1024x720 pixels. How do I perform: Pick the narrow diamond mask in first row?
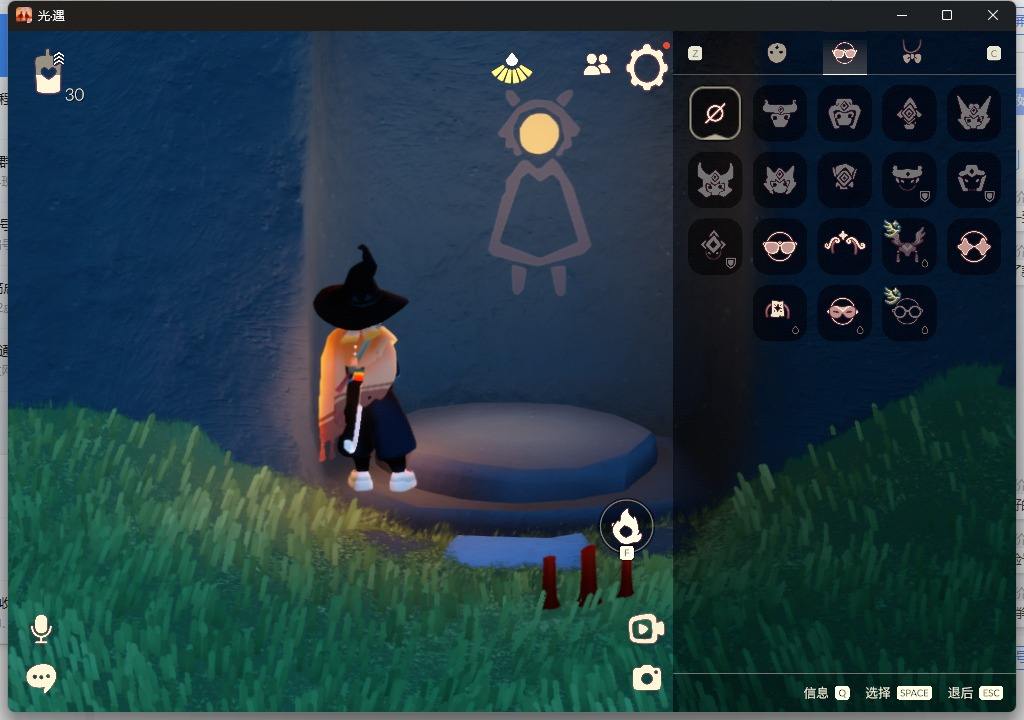(x=908, y=113)
